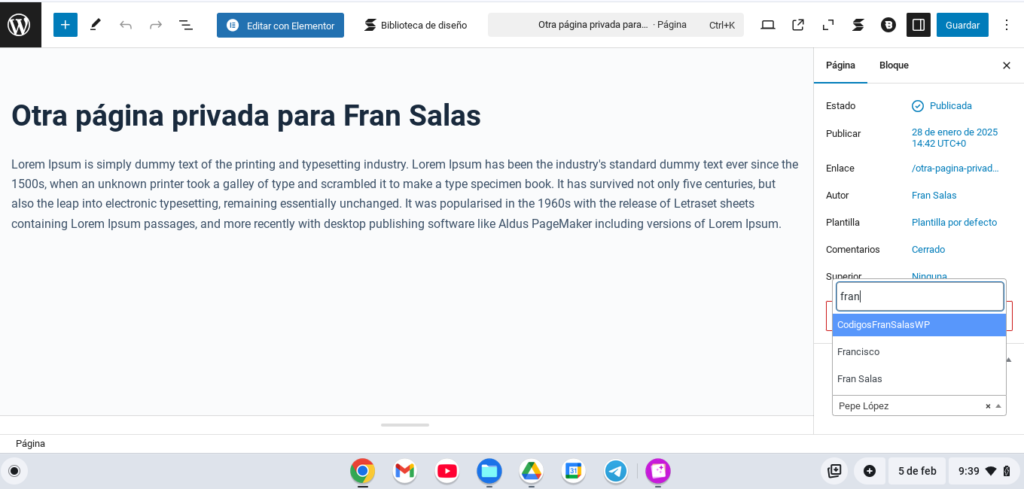
Task: Toggle fullscreen expand arrows icon
Action: pos(828,25)
